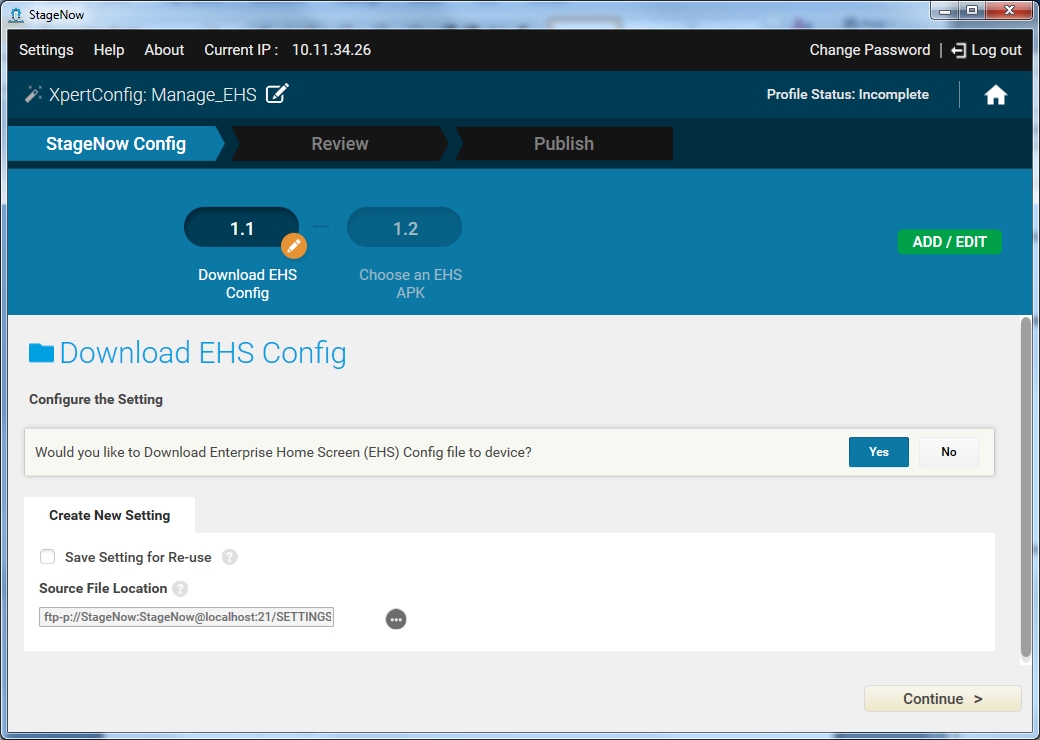Click the Log out door icon
Image resolution: width=1040 pixels, height=740 pixels.
(x=959, y=50)
